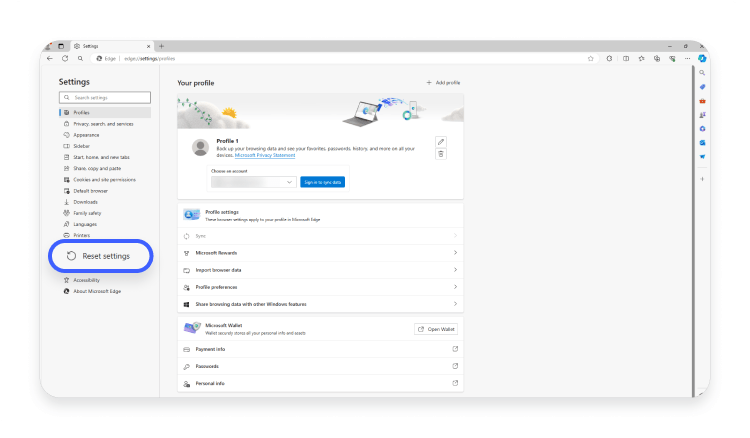Open a new tab with the plus button

(161, 46)
